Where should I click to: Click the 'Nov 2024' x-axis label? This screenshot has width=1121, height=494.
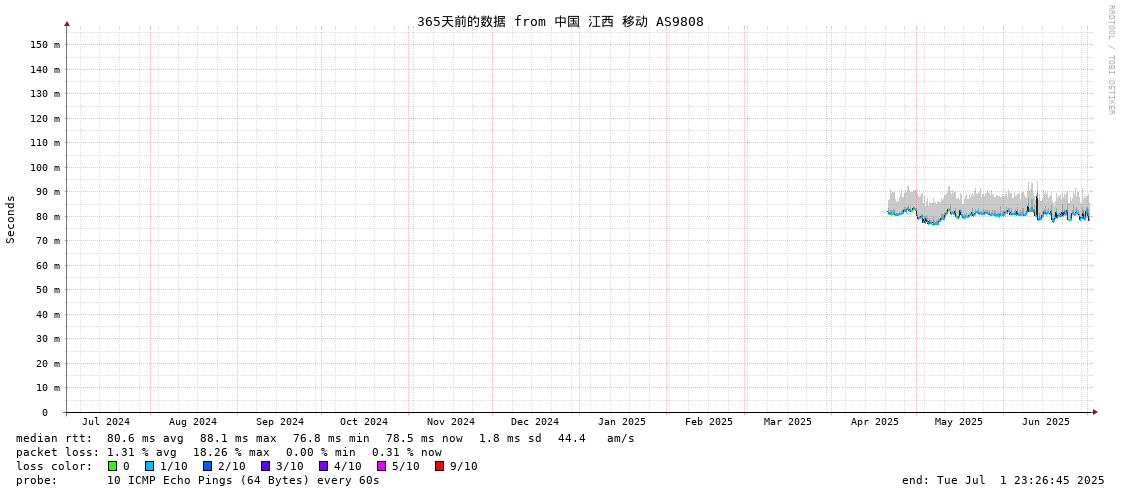(450, 422)
